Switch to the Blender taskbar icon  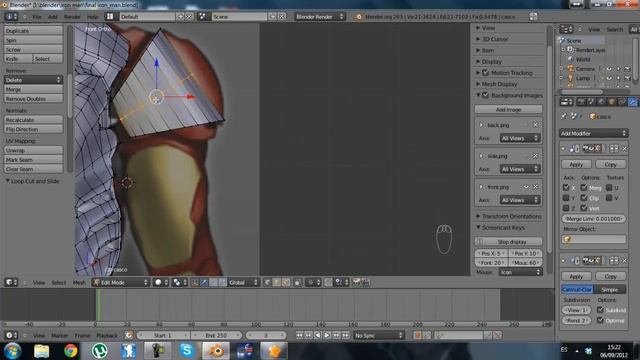coord(215,351)
